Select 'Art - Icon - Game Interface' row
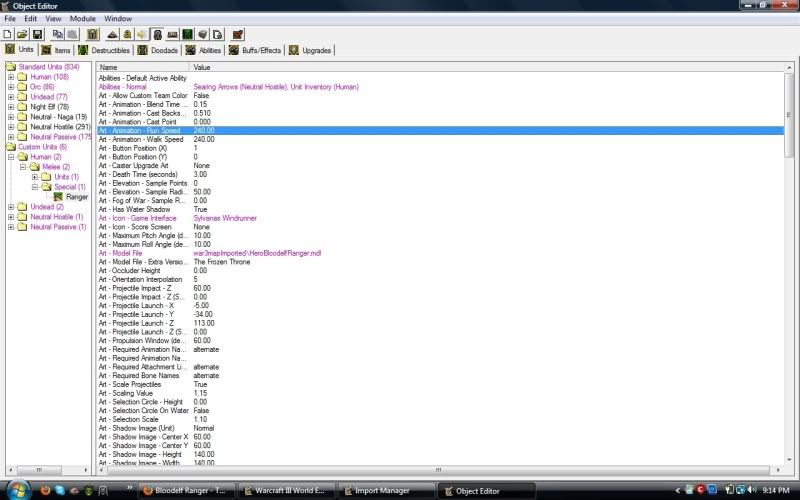Screen dimensions: 800x500 click(x=440, y=218)
